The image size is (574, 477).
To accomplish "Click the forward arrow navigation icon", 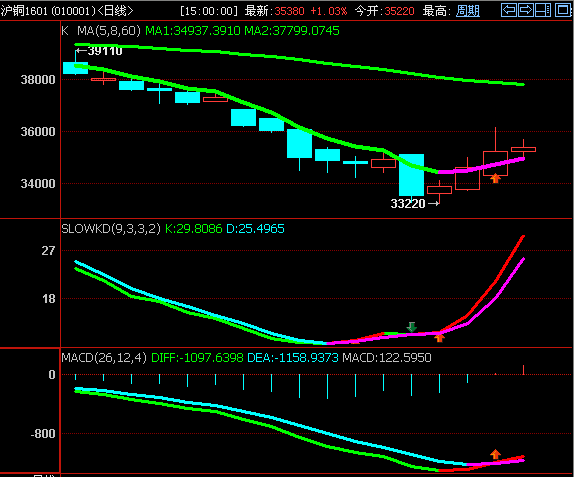I will pyautogui.click(x=526, y=10).
